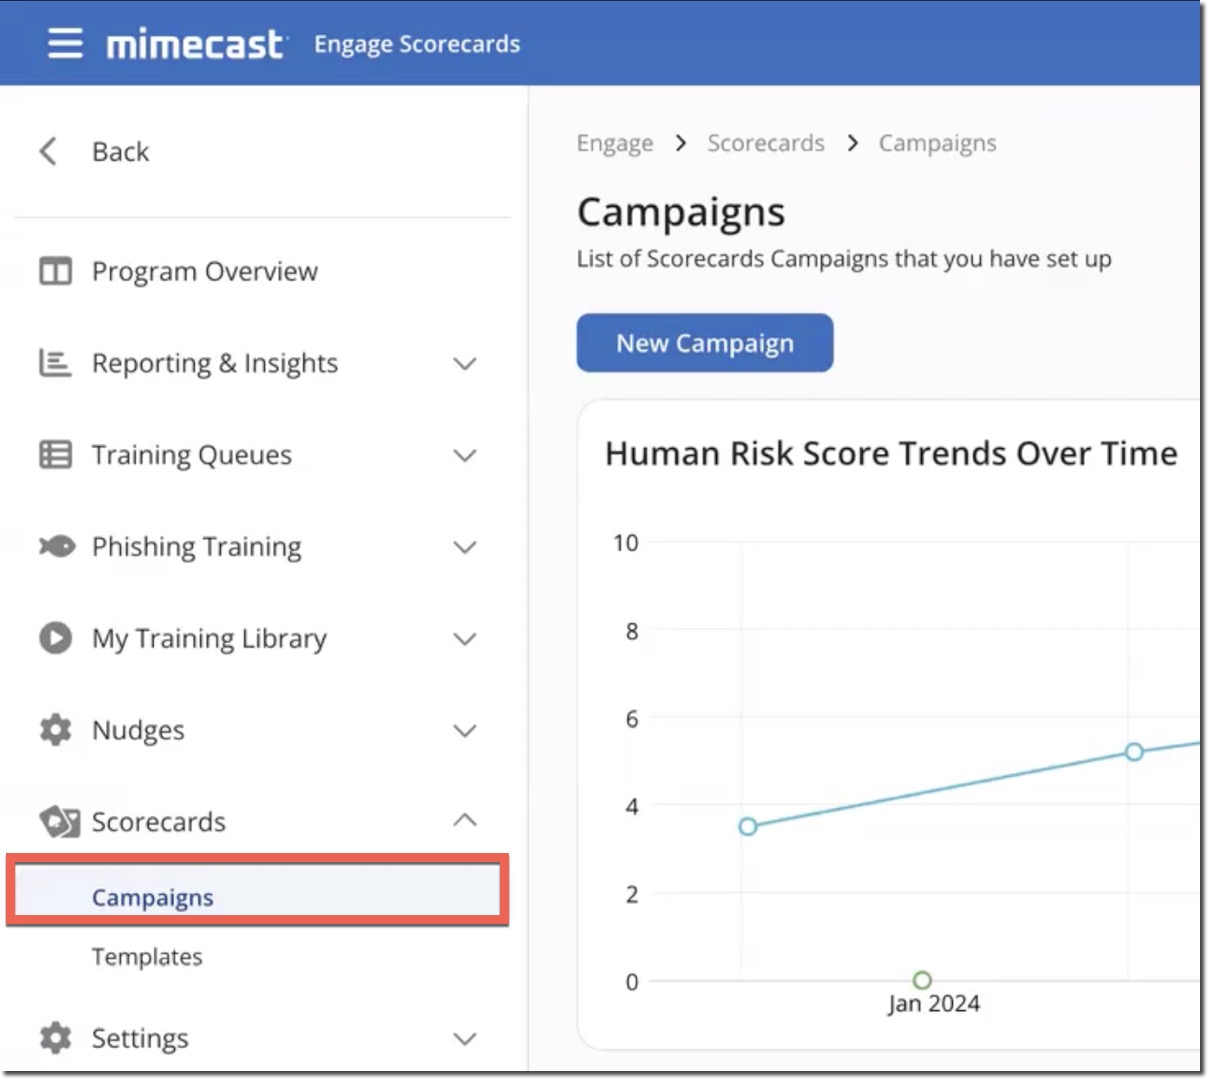
Task: Expand the Reporting & Insights section
Action: 465,363
